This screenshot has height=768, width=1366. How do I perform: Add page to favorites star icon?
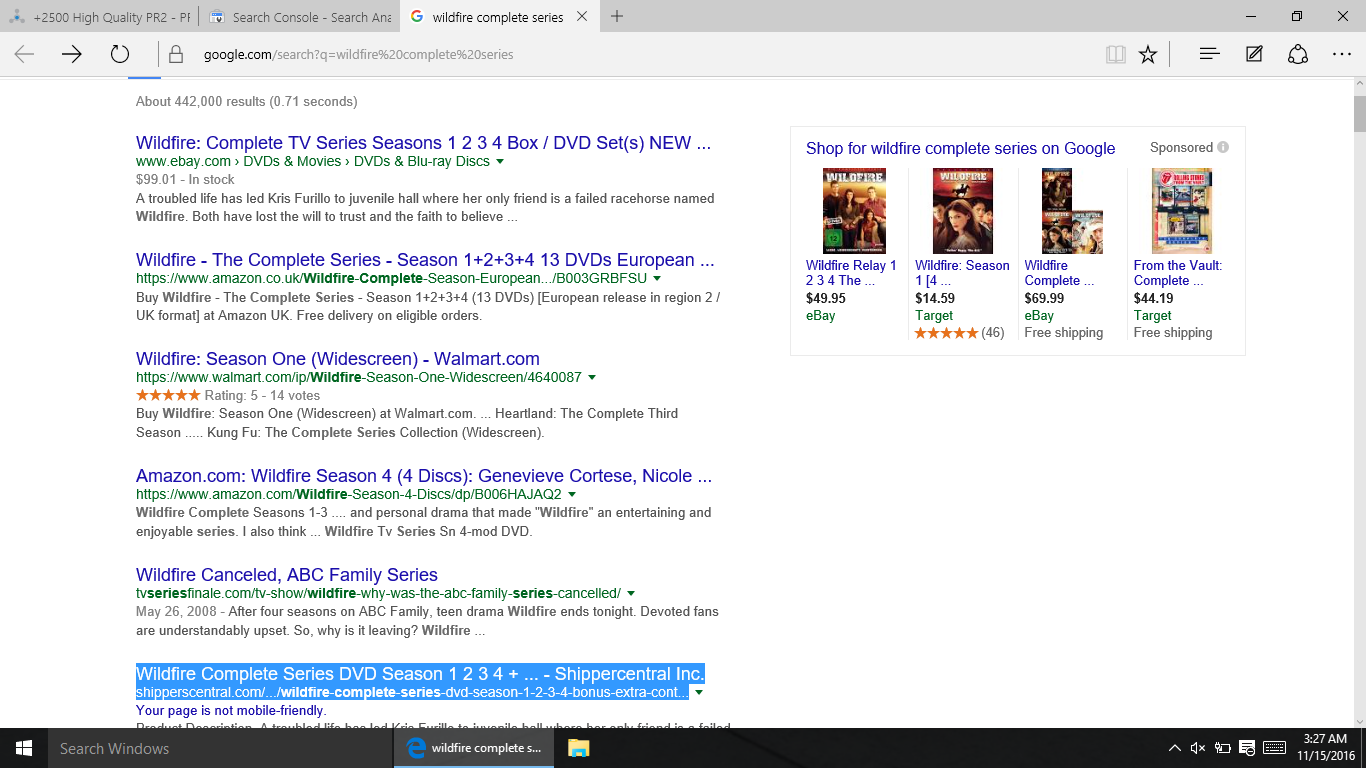point(1148,55)
